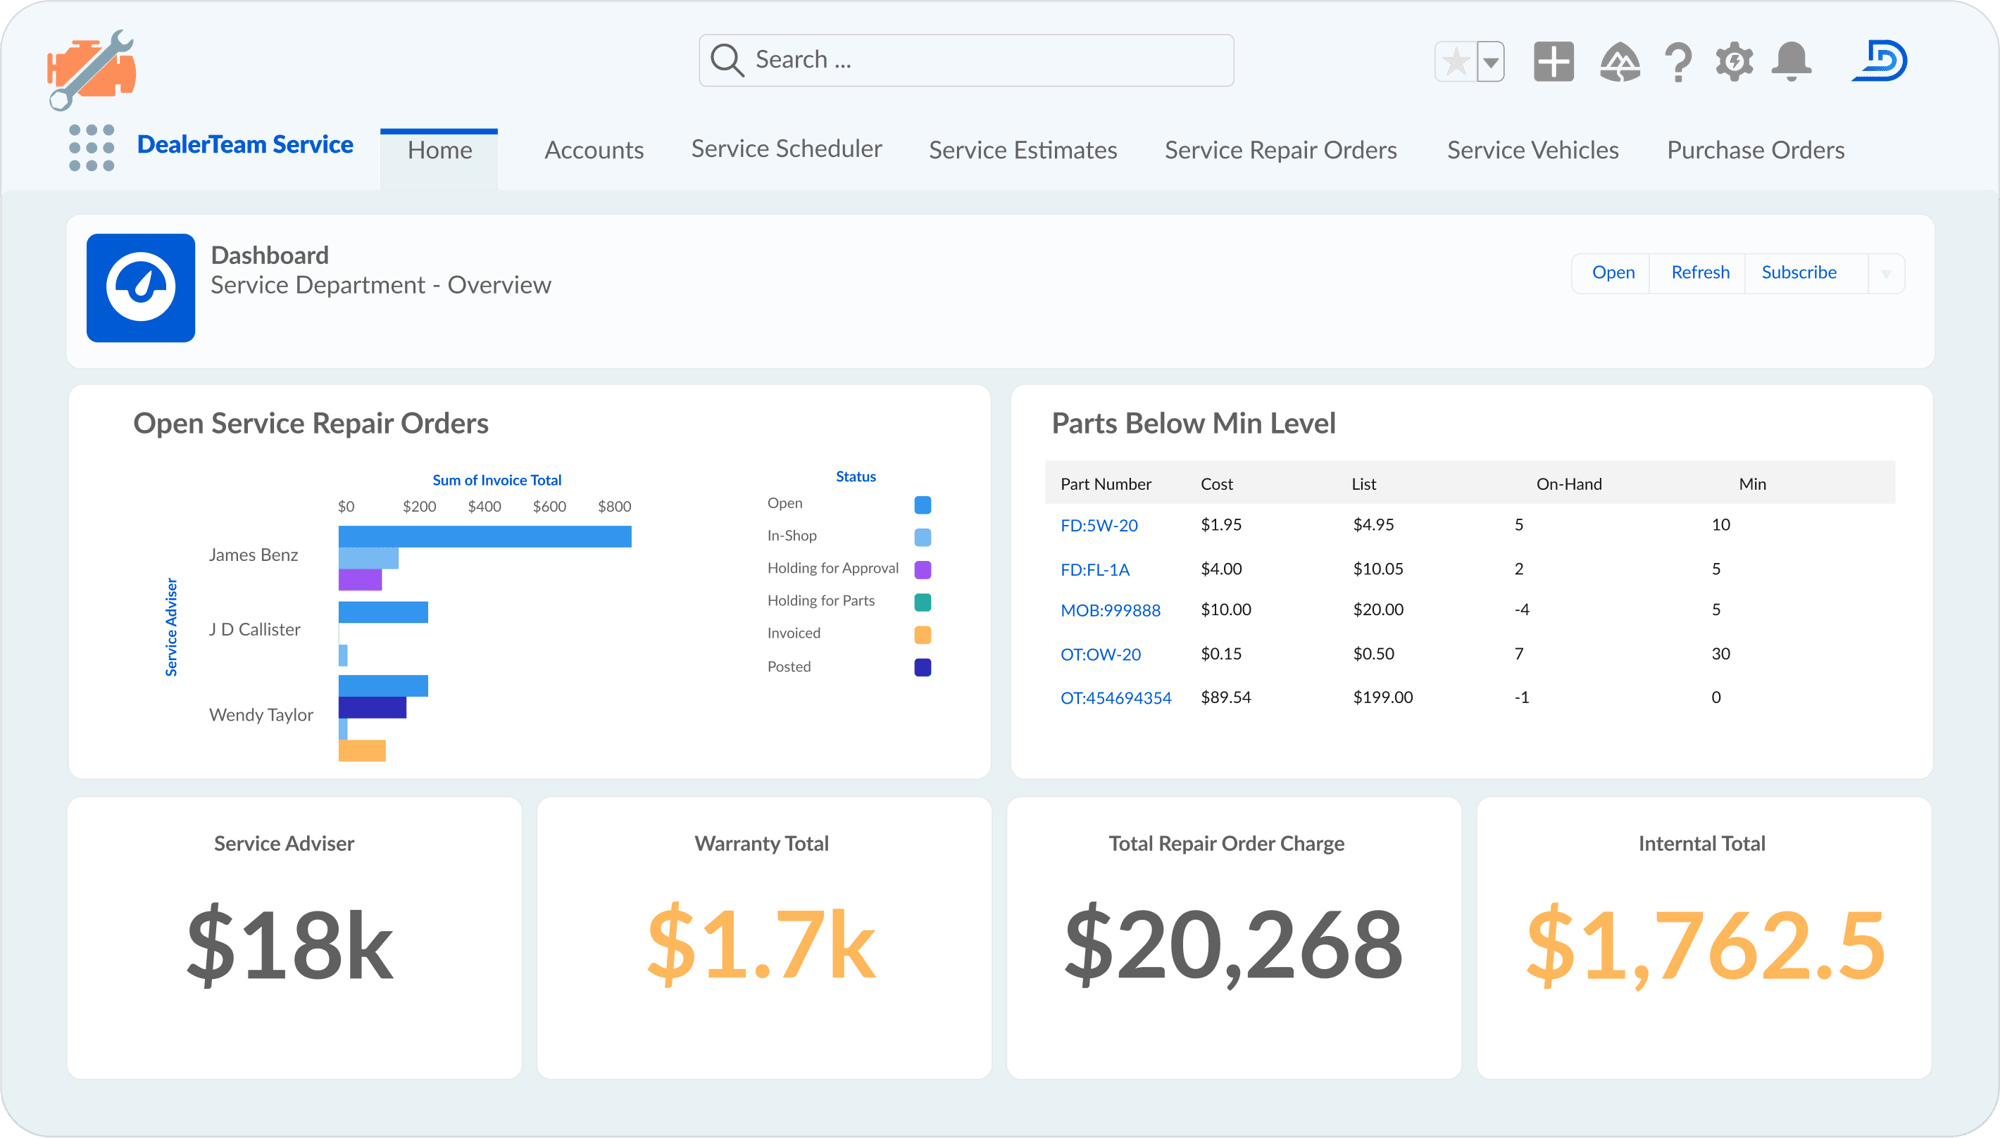Click the DealerTeam engine wrench logo
Screen dimensions: 2000x1138
91,69
